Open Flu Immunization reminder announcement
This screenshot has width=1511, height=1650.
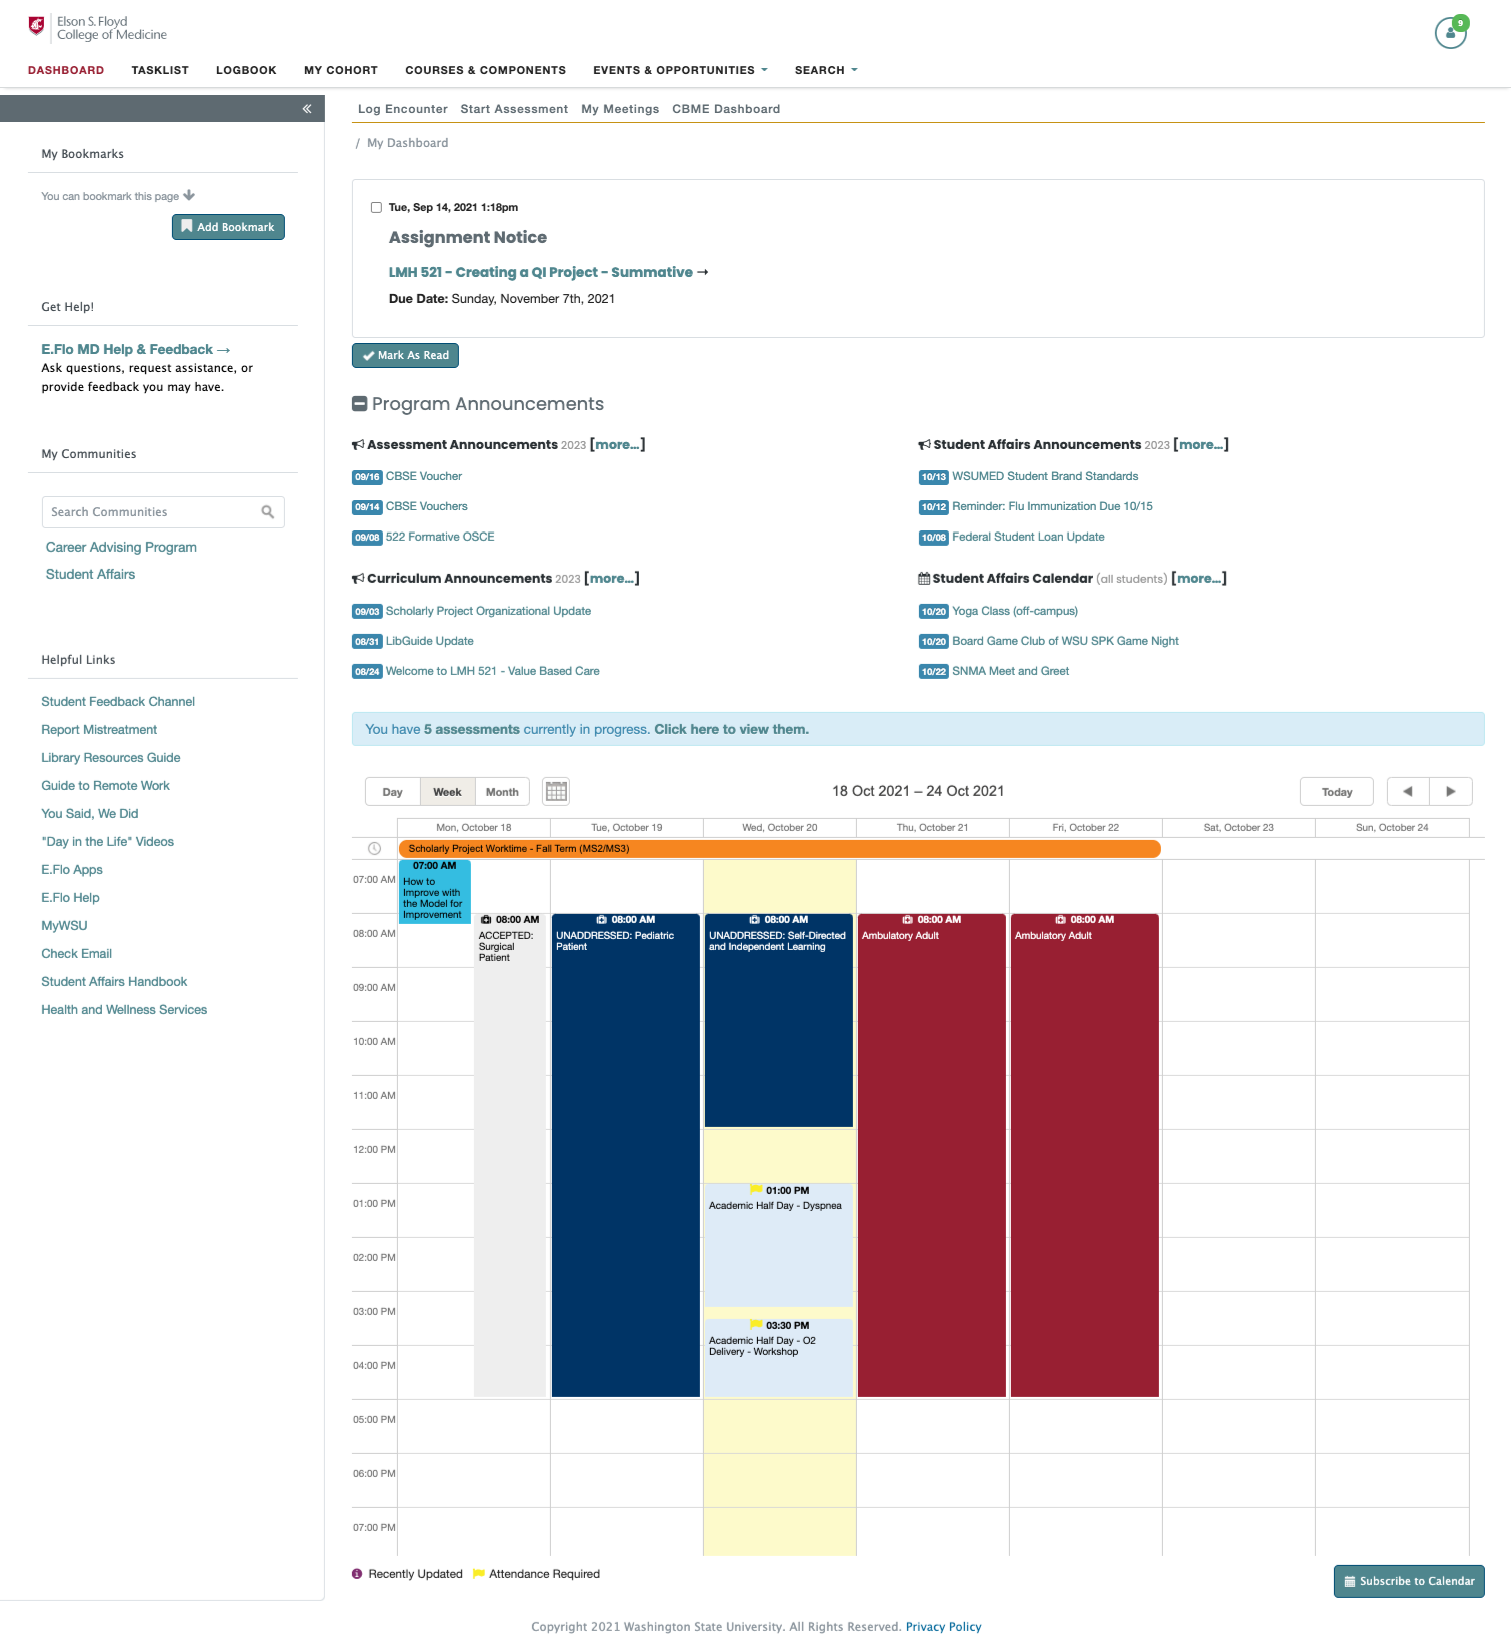[x=1052, y=506]
